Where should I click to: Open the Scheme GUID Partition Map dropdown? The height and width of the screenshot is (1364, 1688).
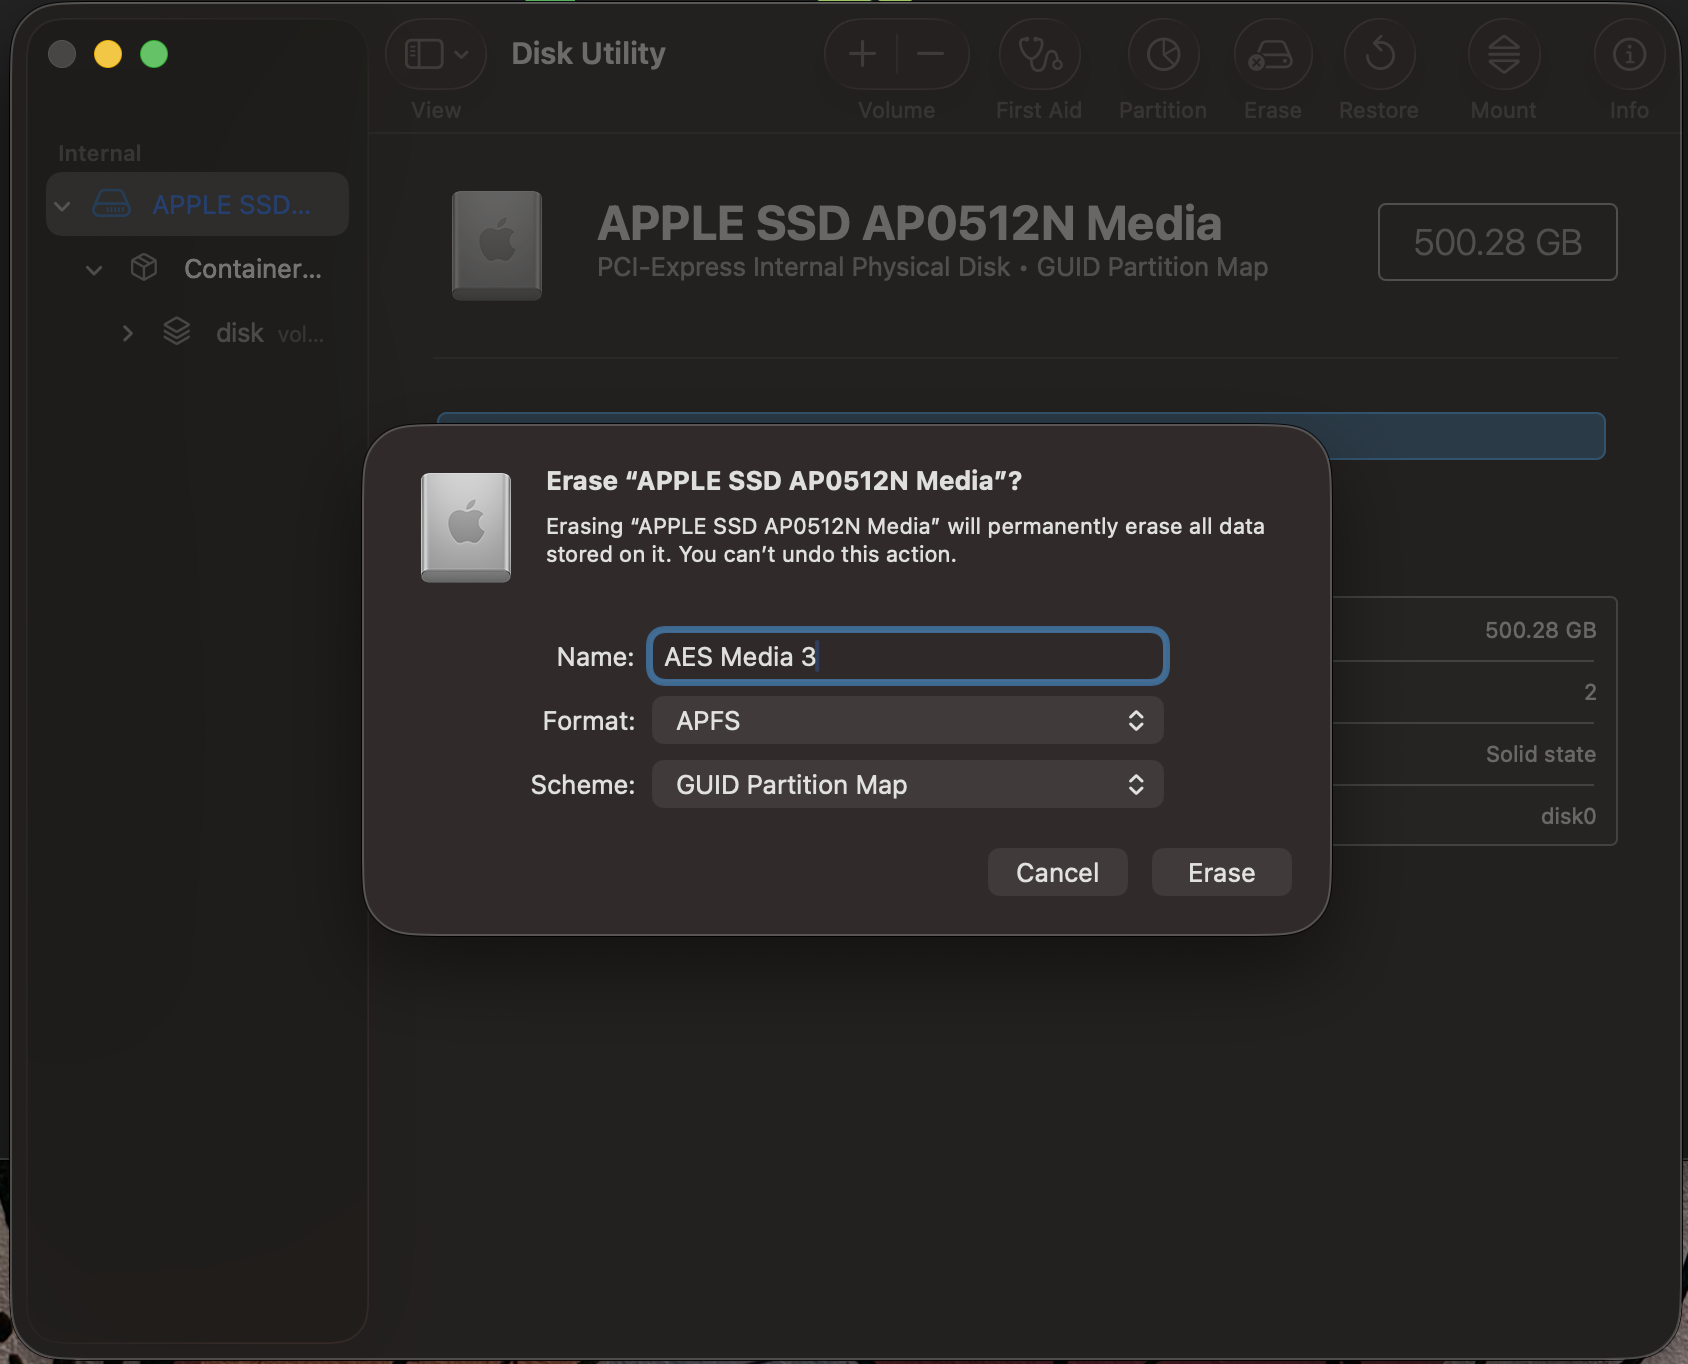pyautogui.click(x=907, y=785)
